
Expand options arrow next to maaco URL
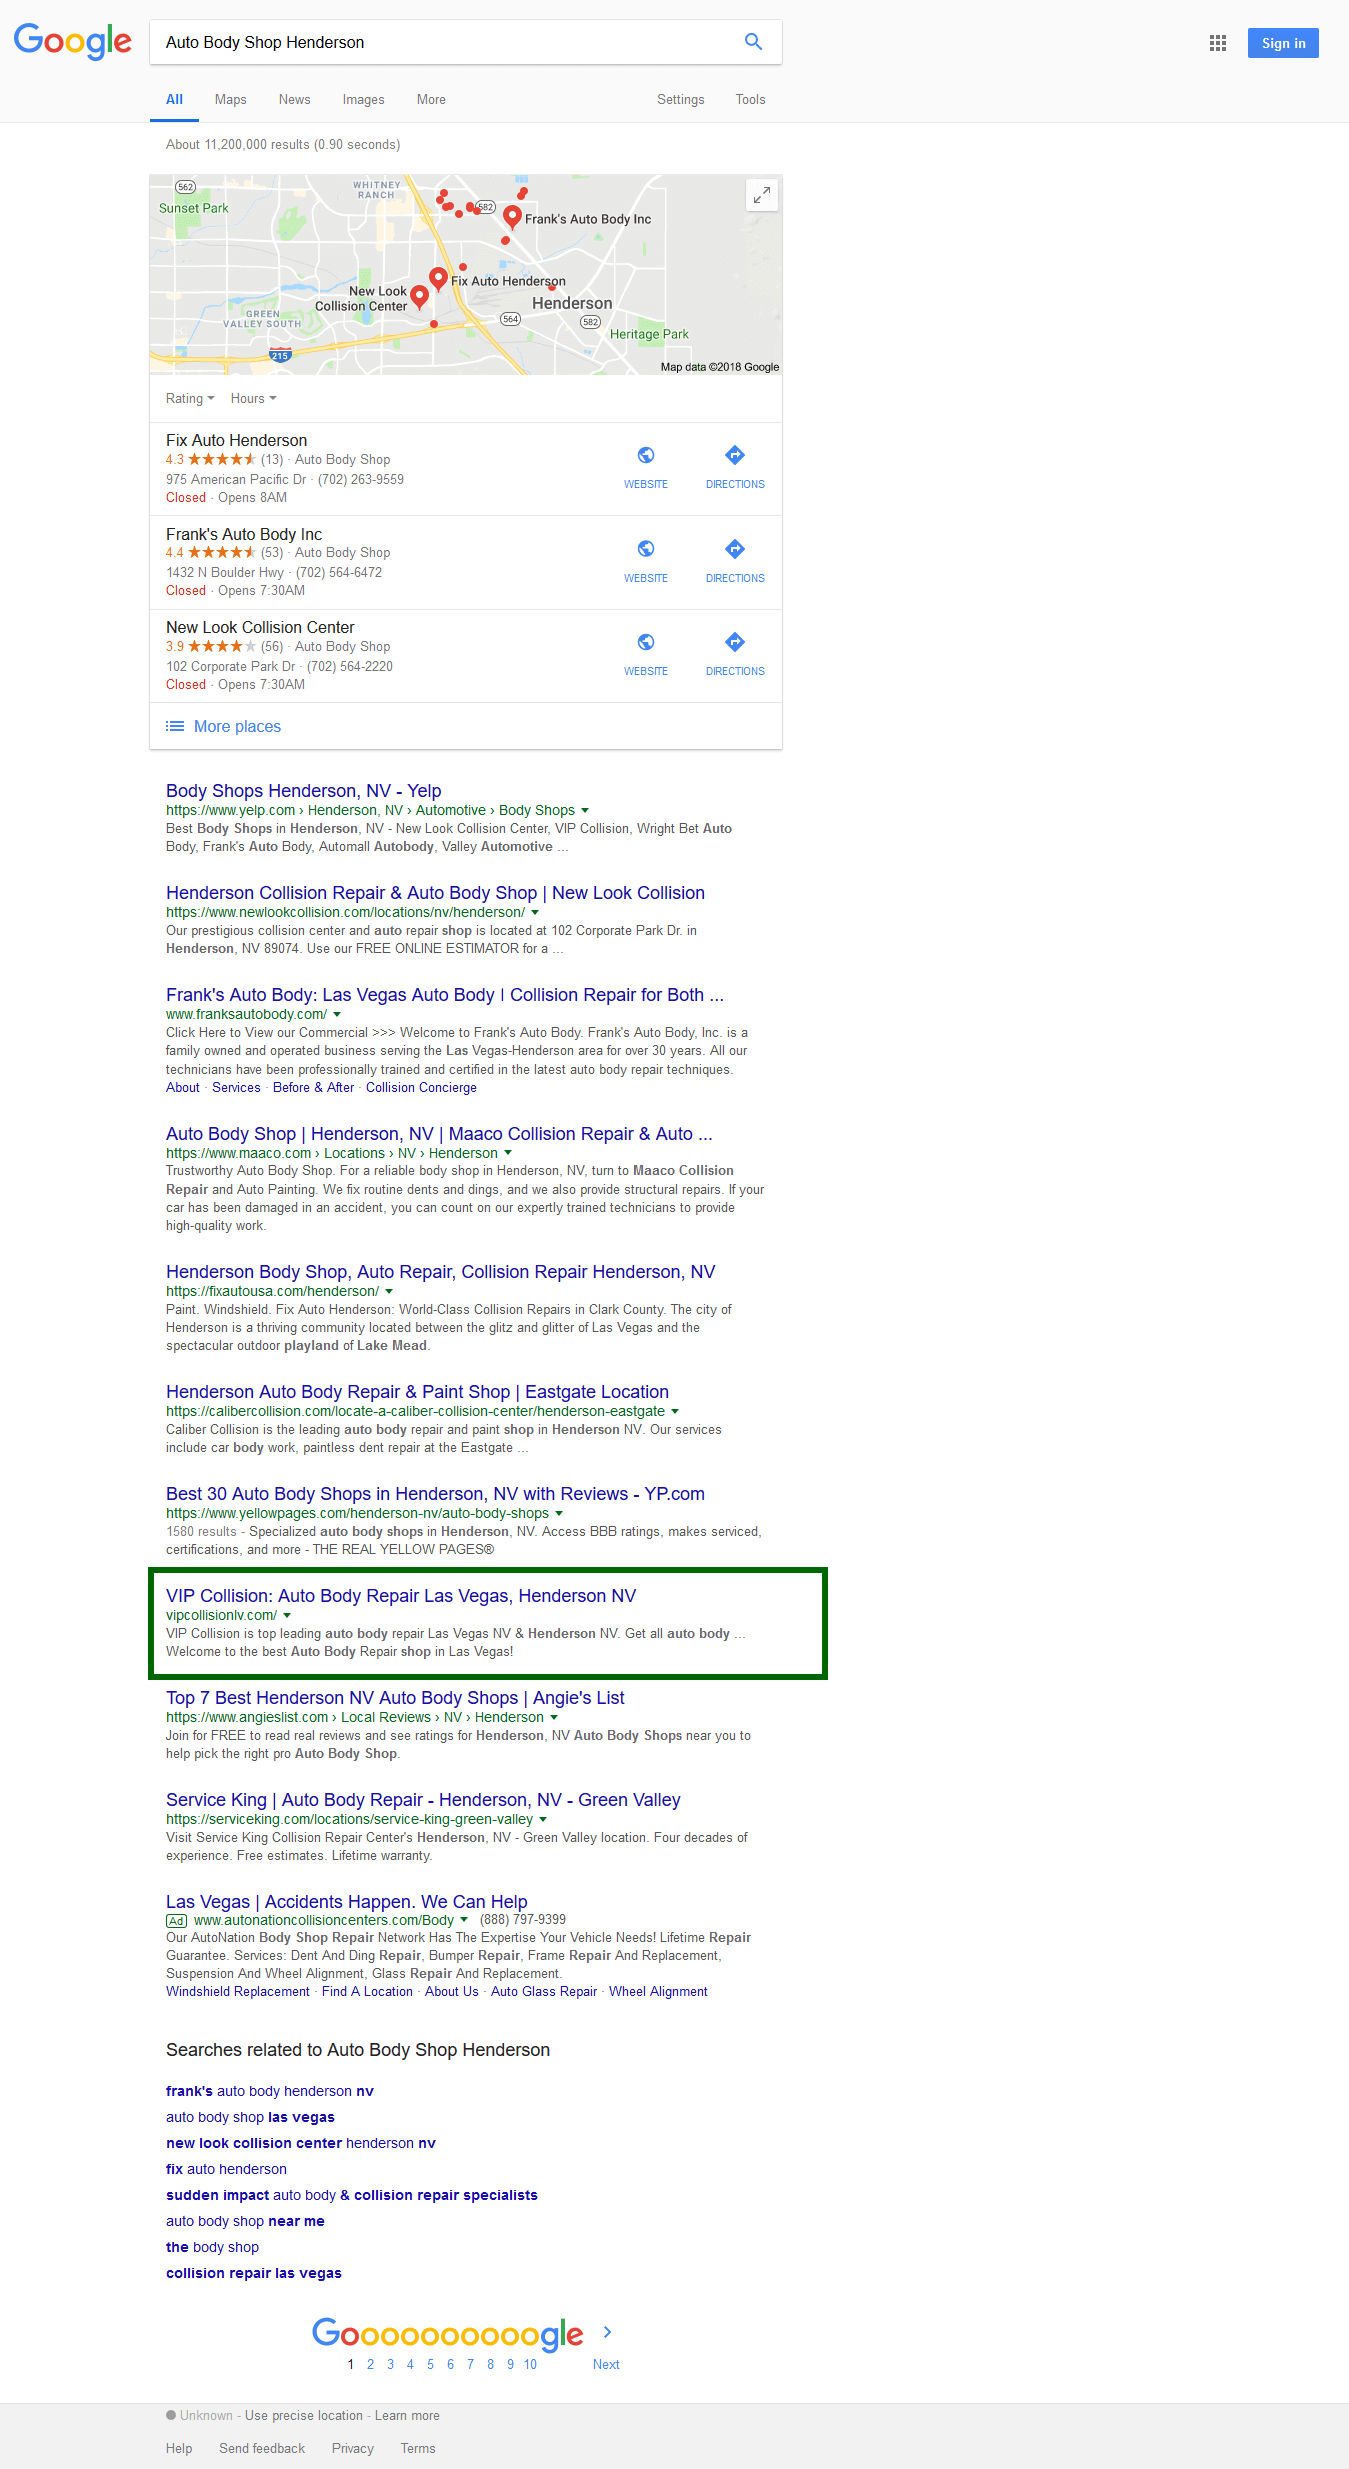(x=508, y=1154)
